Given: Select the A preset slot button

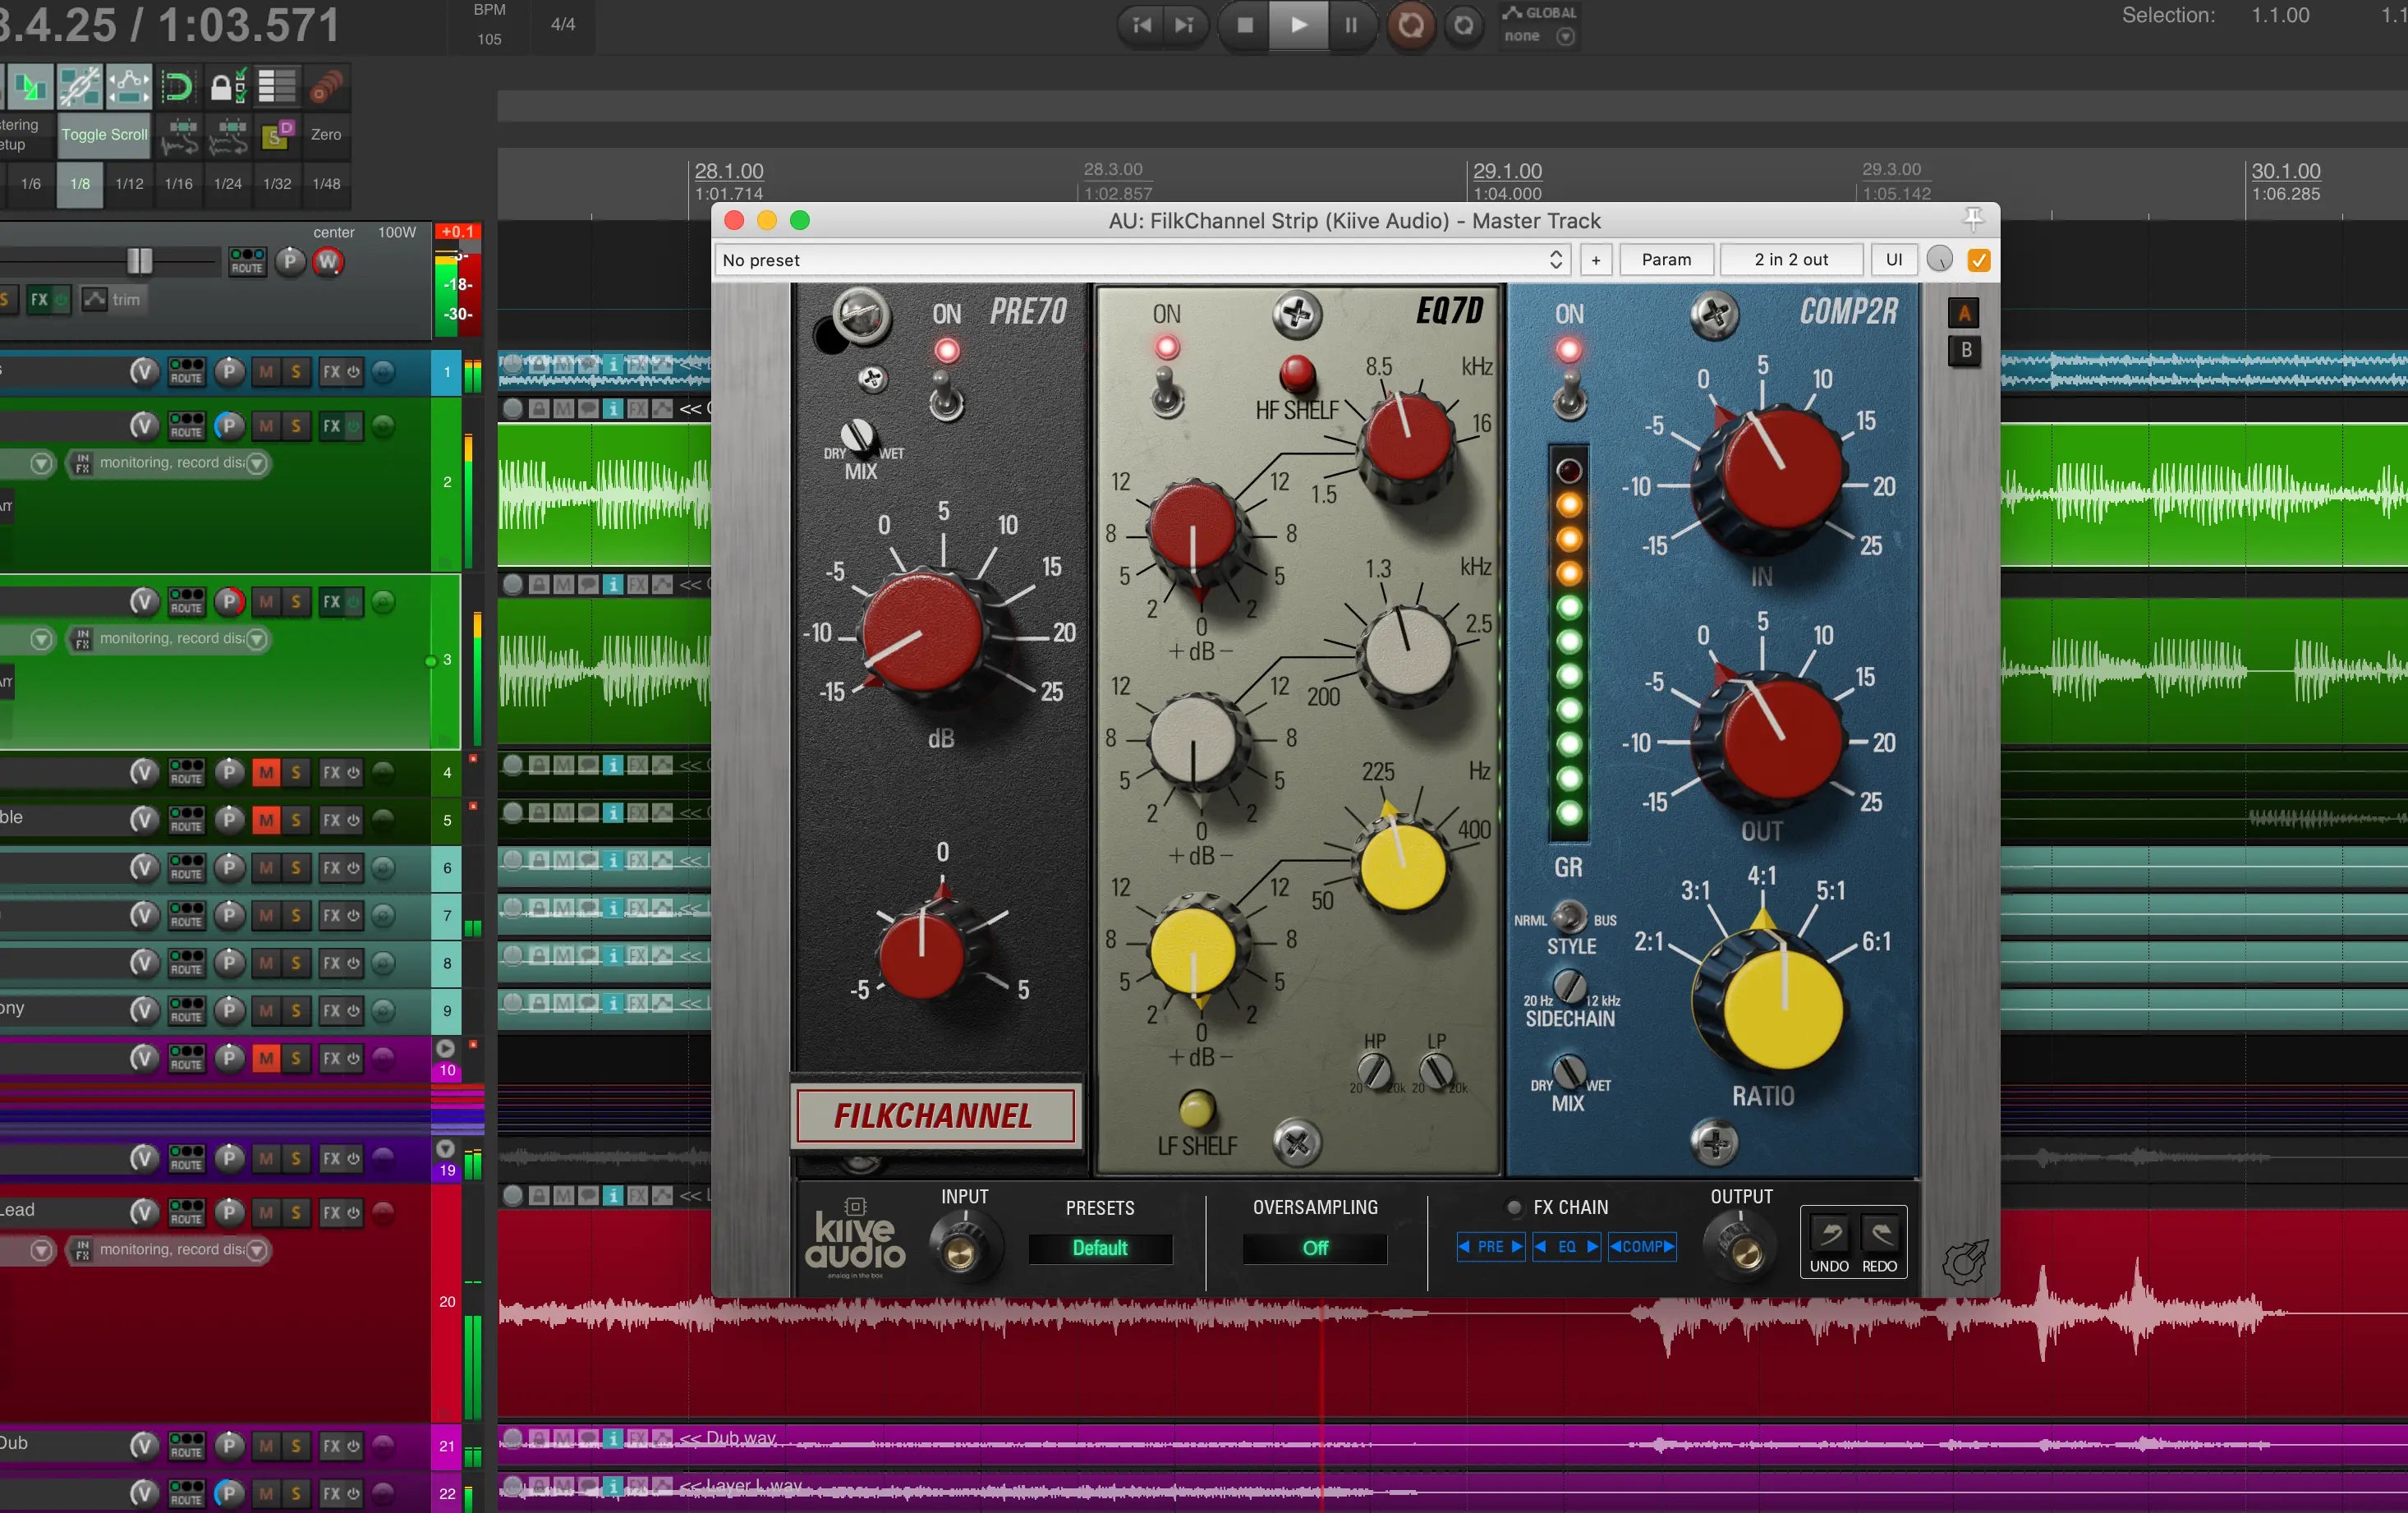Looking at the screenshot, I should [1964, 314].
